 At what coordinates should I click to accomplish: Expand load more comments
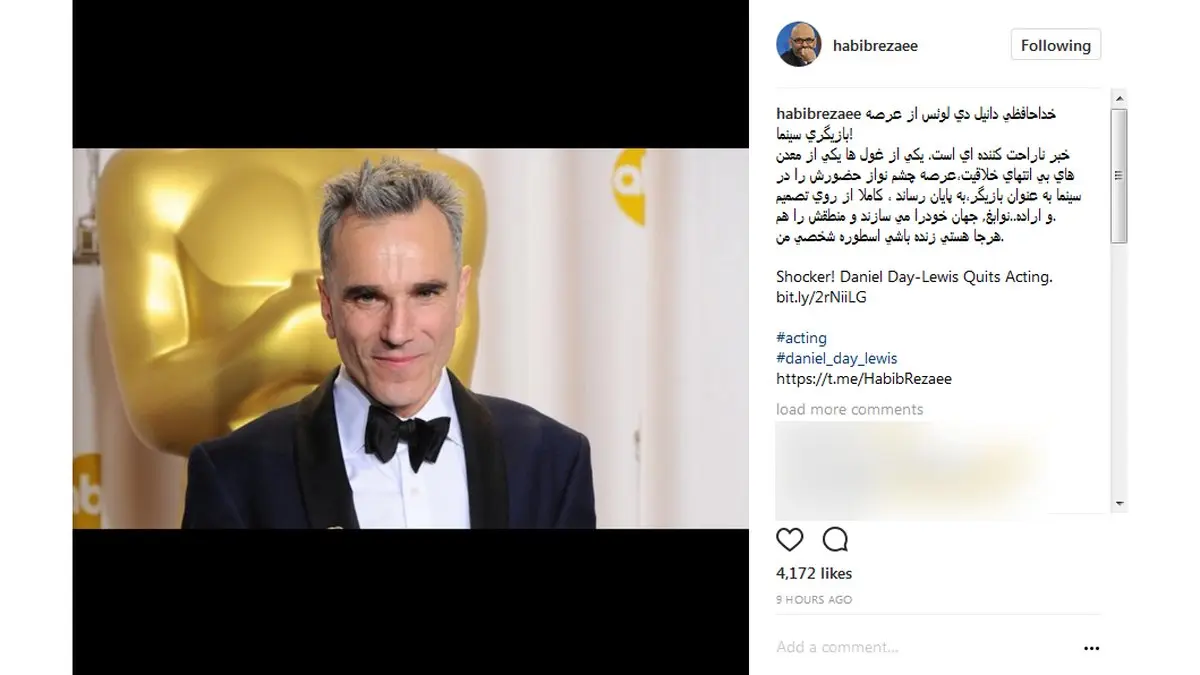pyautogui.click(x=850, y=409)
